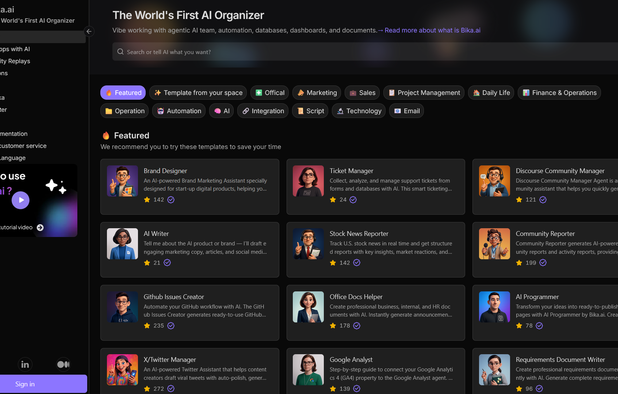Select the Finance & Operations tab
This screenshot has height=394, width=618.
coord(559,93)
